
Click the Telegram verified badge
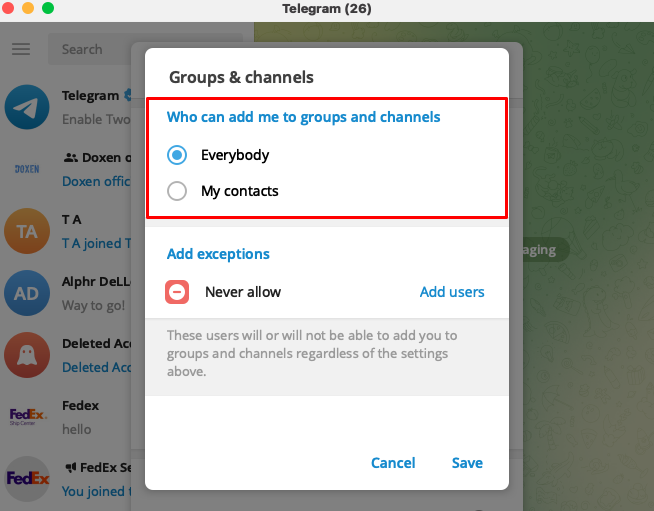pos(128,95)
